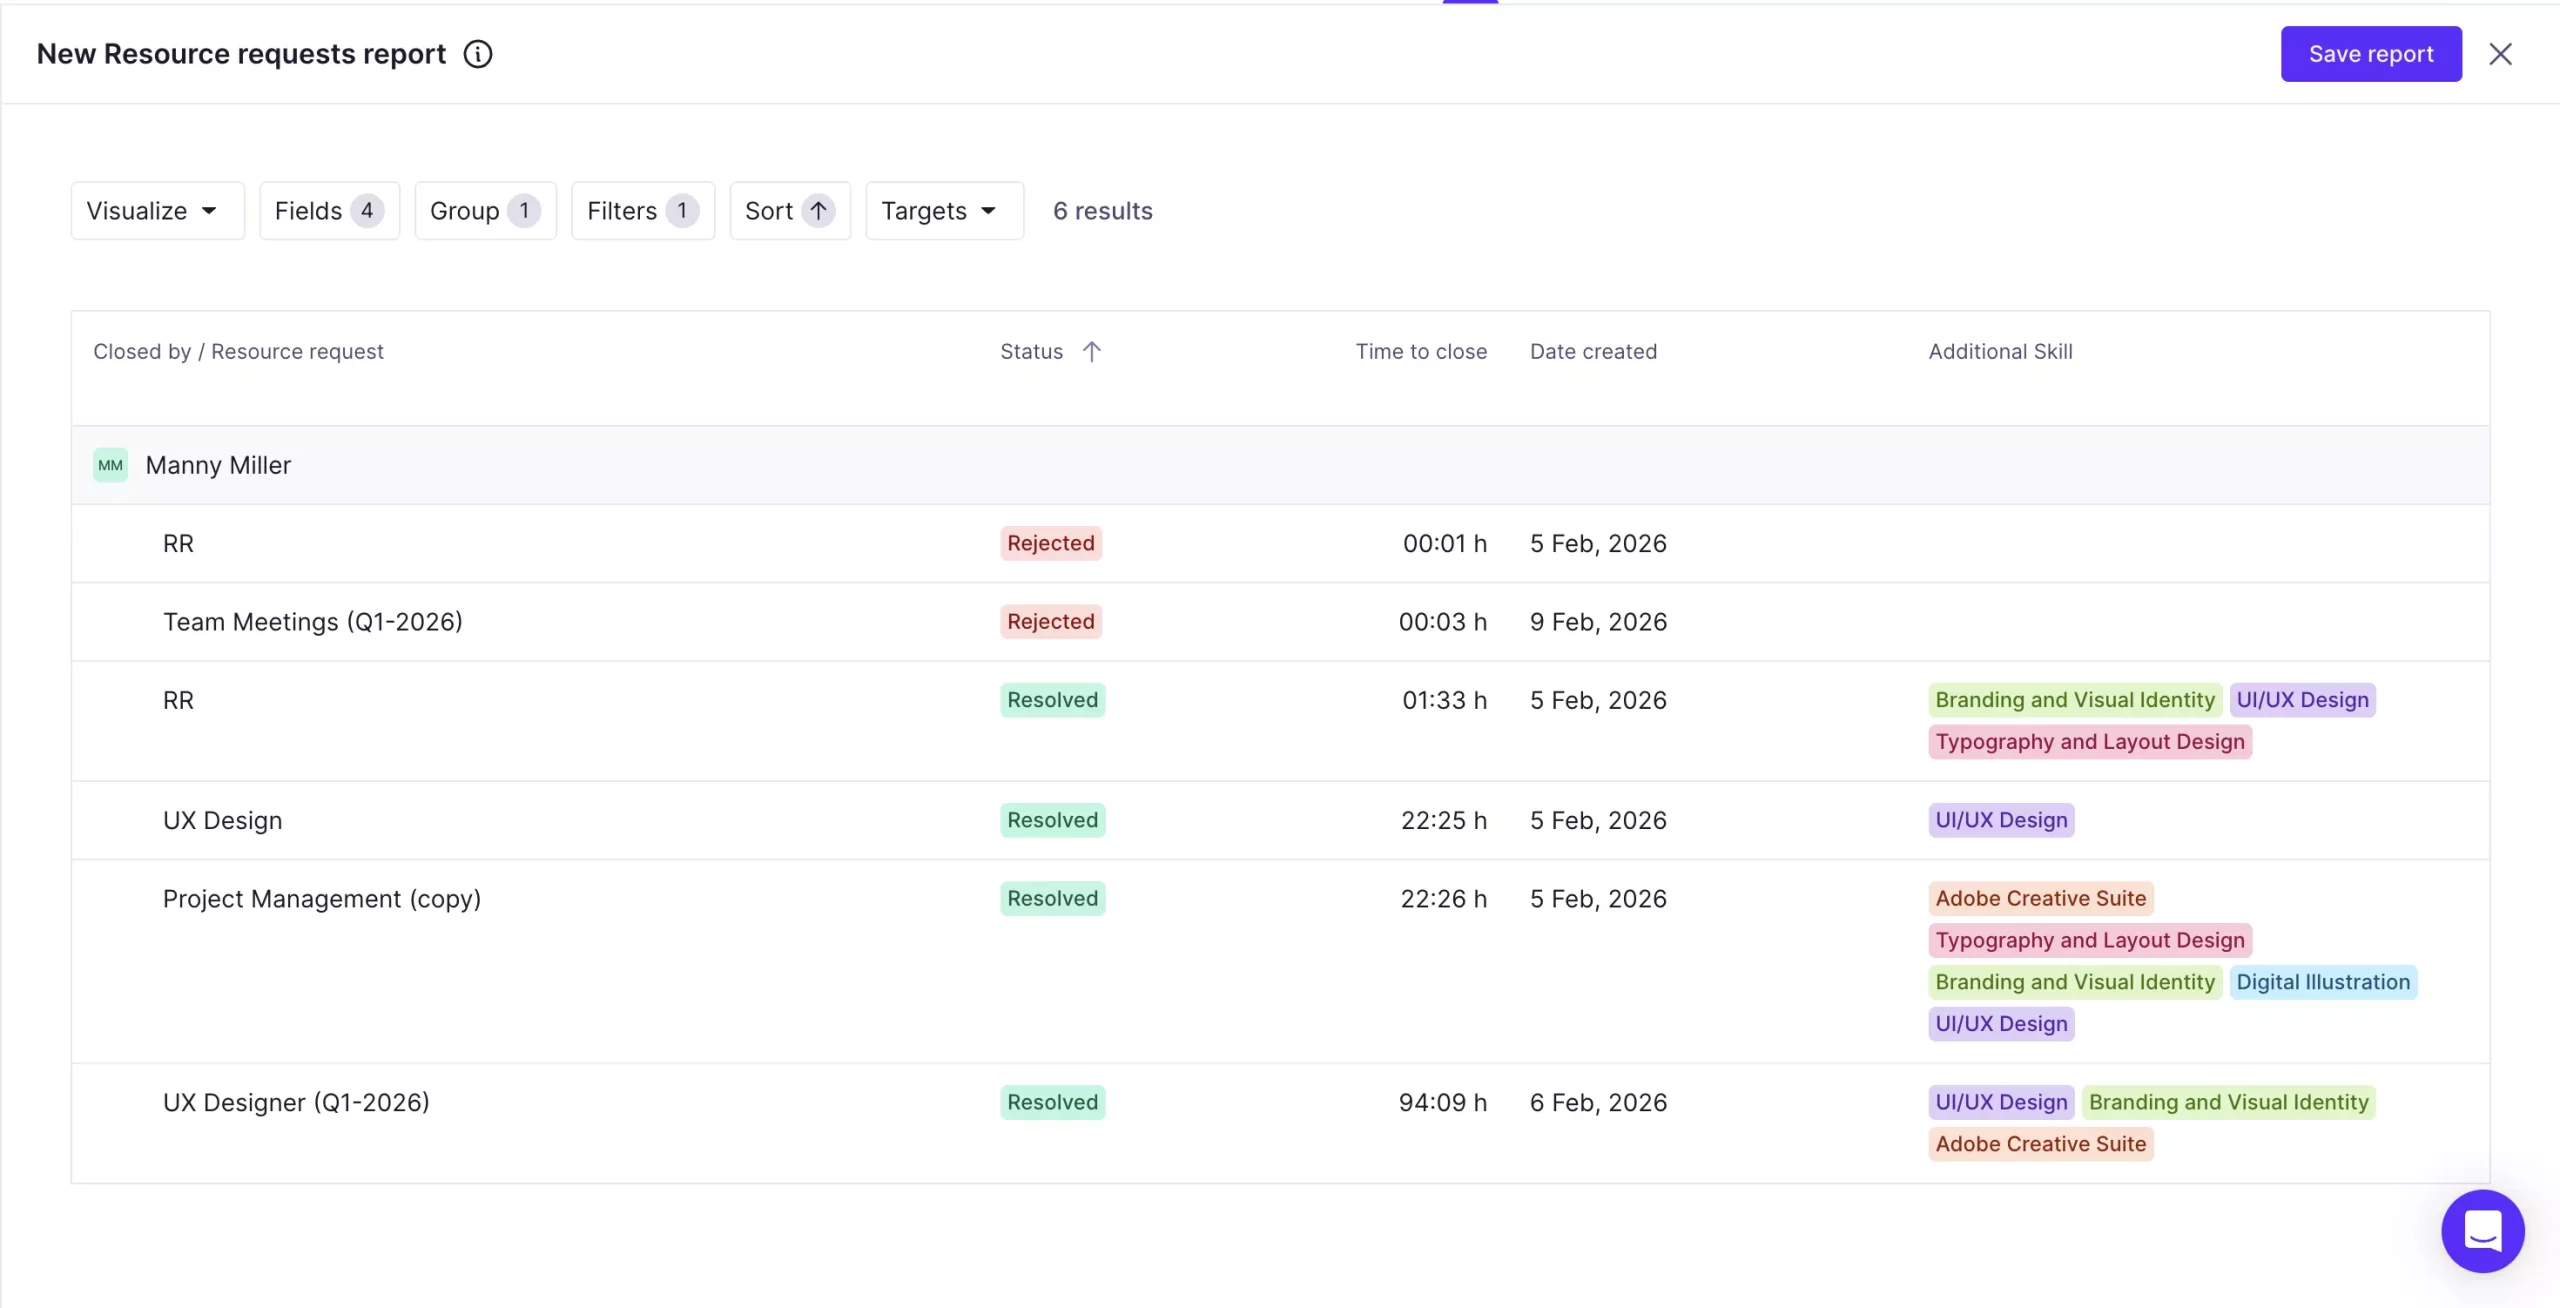This screenshot has width=2560, height=1308.
Task: Click the Rejected status badge for Team Meetings
Action: (x=1050, y=622)
